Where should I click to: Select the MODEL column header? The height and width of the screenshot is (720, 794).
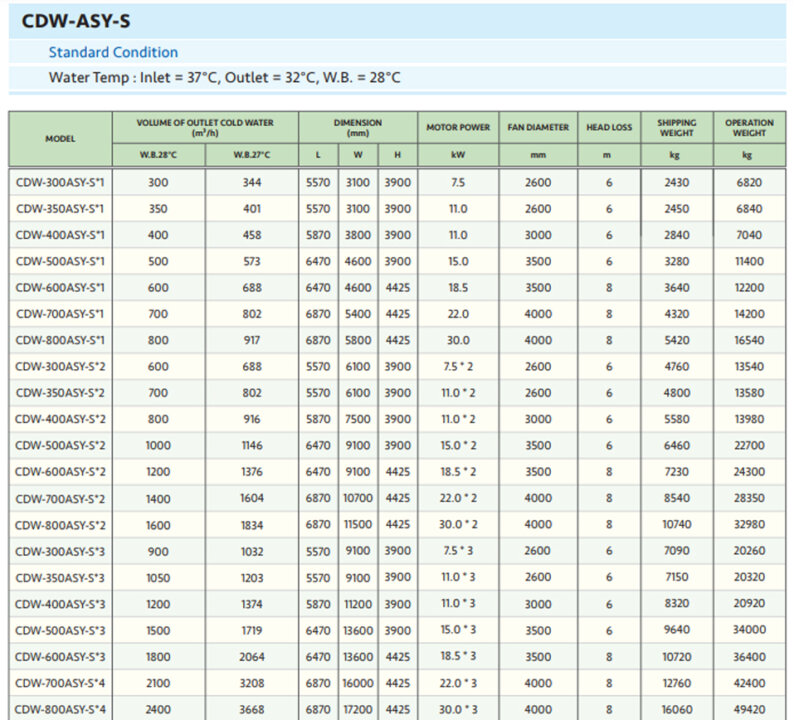coord(60,139)
